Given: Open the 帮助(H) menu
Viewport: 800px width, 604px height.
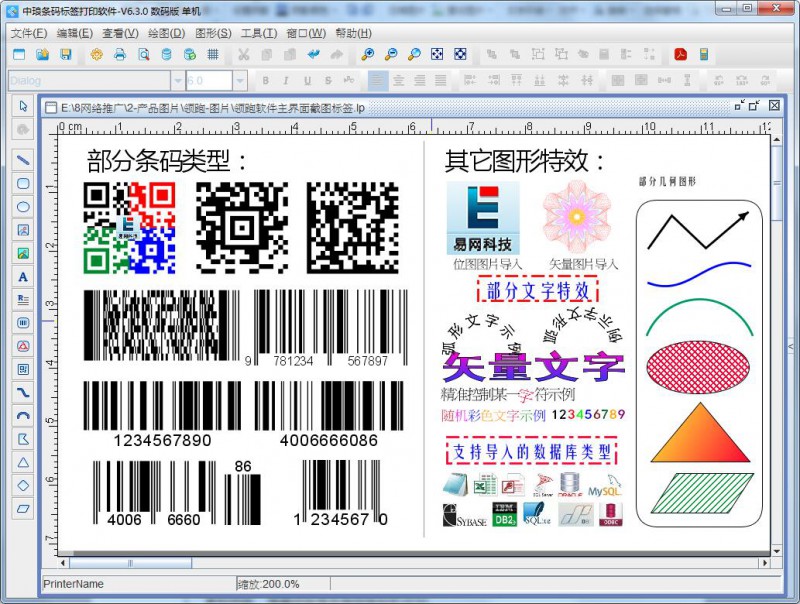Looking at the screenshot, I should pos(354,33).
